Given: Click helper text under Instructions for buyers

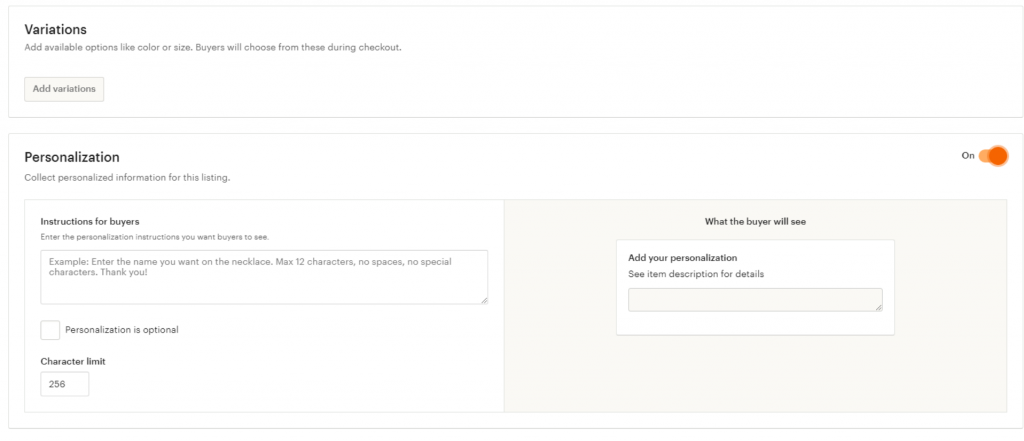Looking at the screenshot, I should click(155, 237).
